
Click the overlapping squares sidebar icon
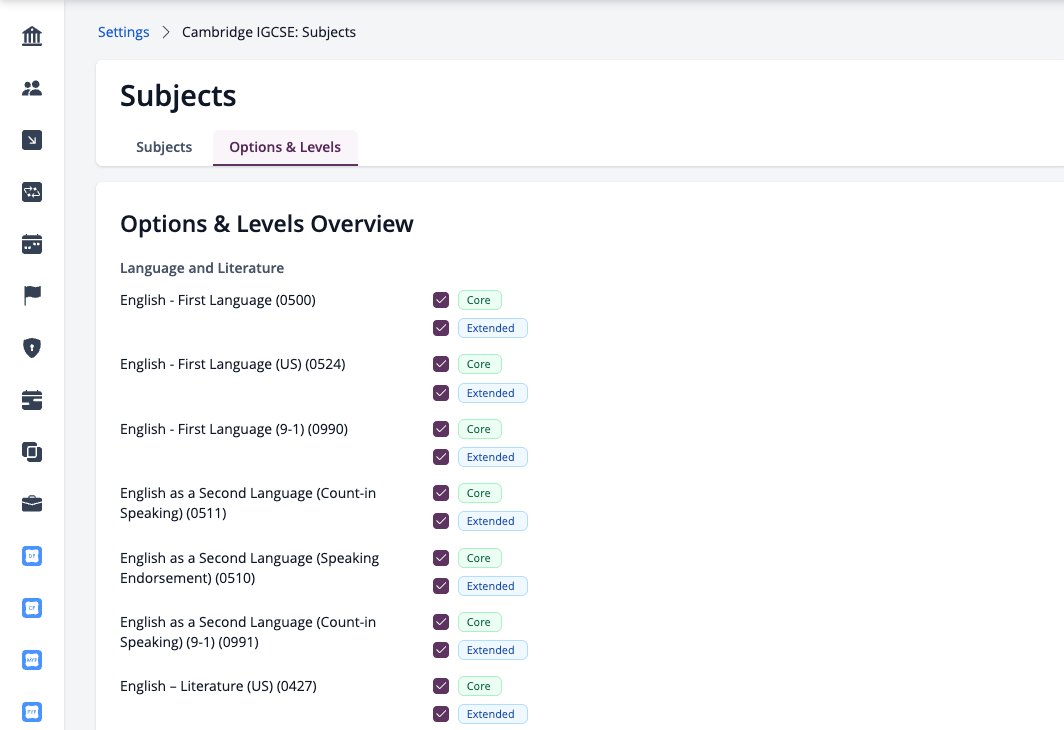click(32, 452)
